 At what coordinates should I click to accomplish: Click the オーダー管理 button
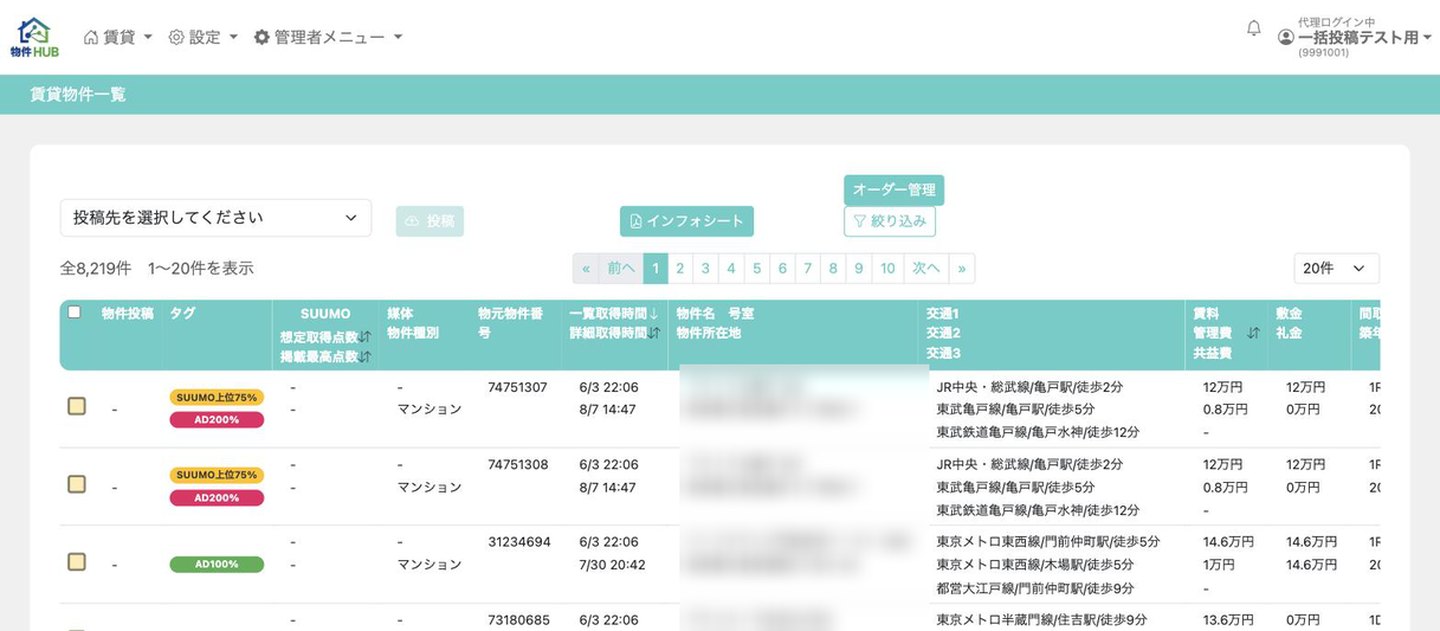pyautogui.click(x=894, y=190)
